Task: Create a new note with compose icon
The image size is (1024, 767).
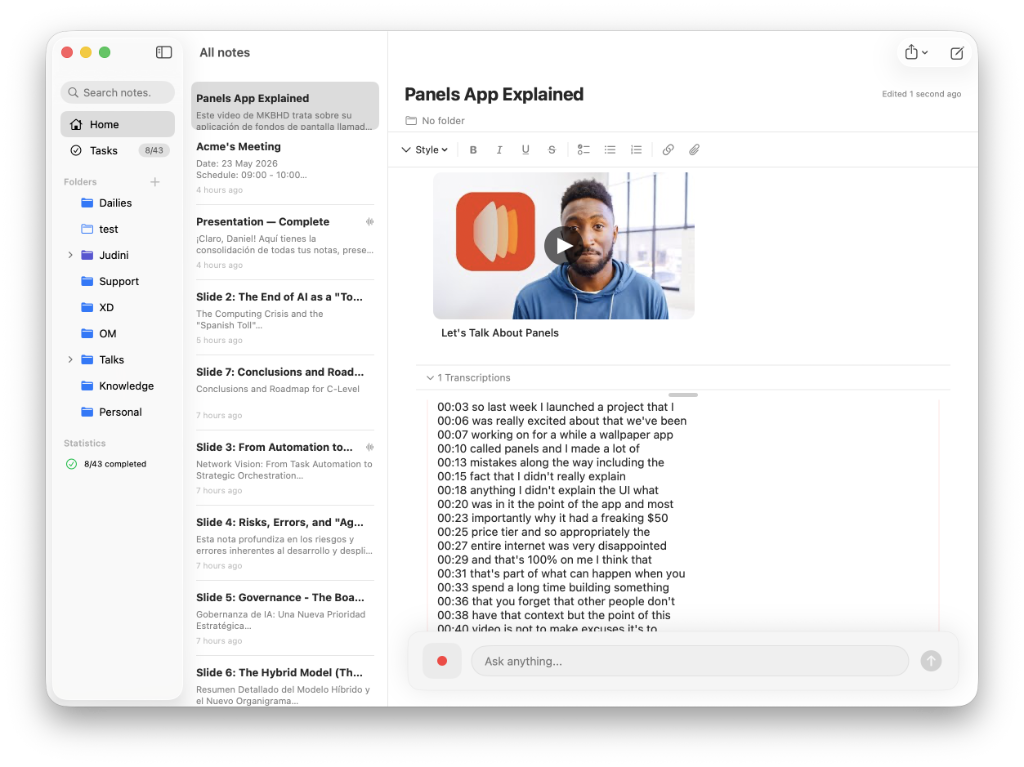Action: tap(956, 53)
